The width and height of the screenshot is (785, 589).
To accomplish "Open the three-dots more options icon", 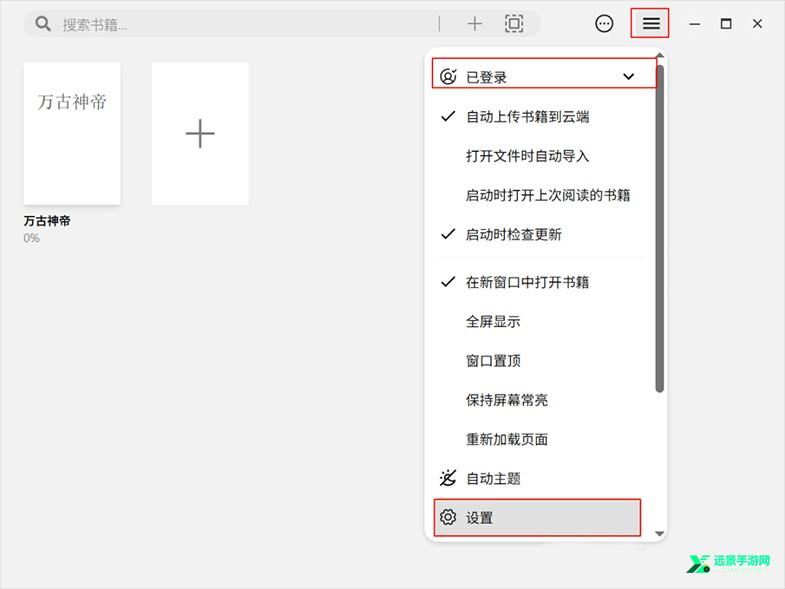I will point(604,24).
